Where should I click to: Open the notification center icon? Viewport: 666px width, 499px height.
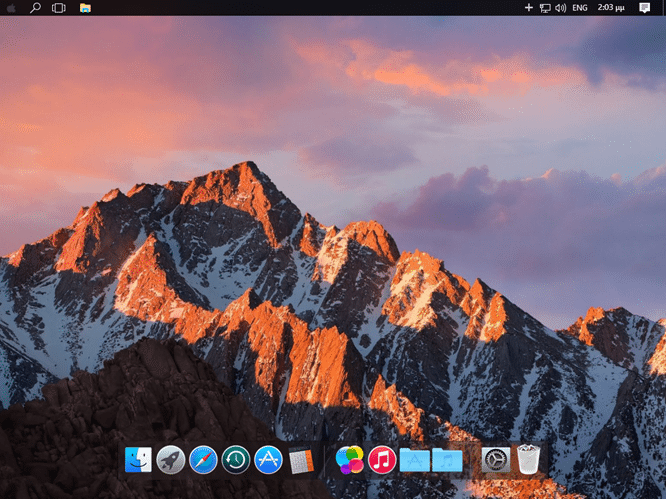click(x=644, y=8)
